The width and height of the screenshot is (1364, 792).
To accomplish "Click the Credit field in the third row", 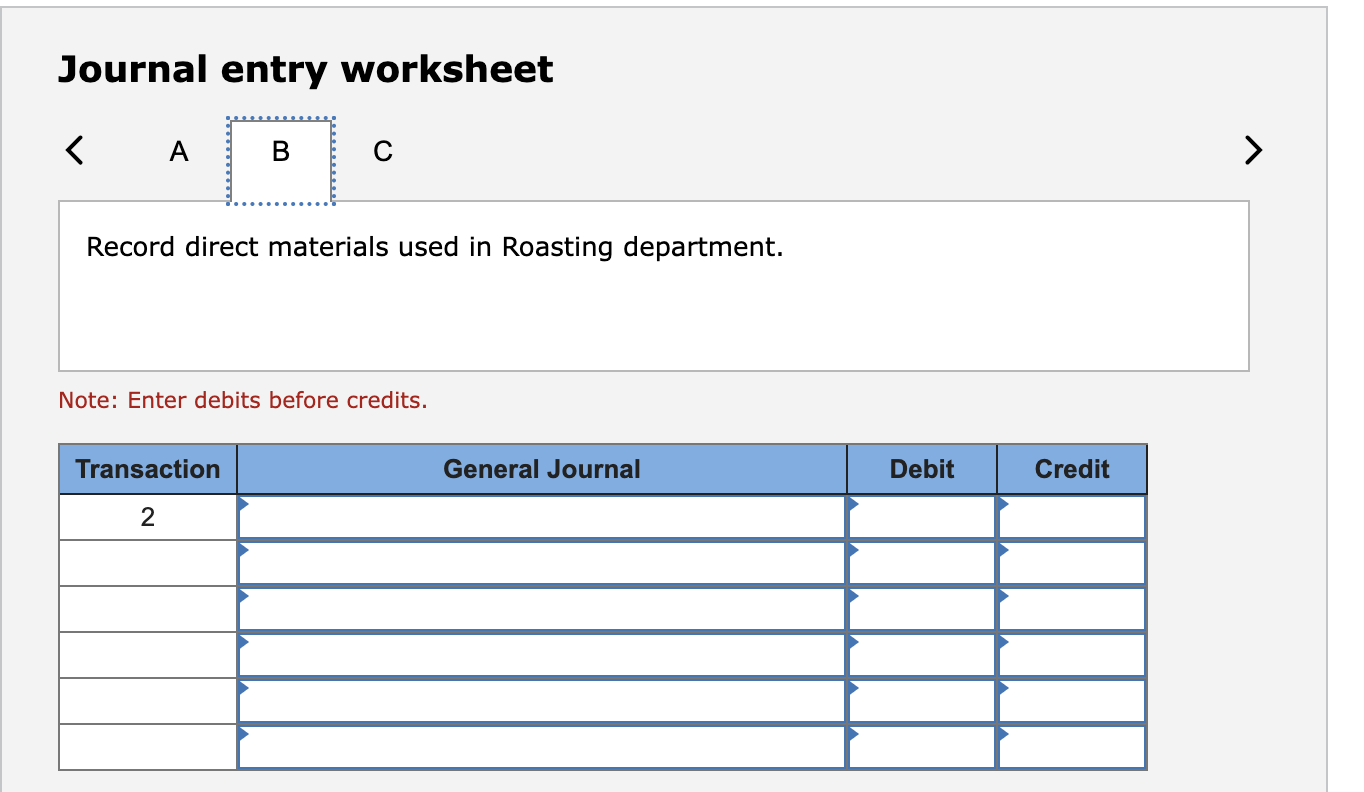I will click(x=1070, y=608).
